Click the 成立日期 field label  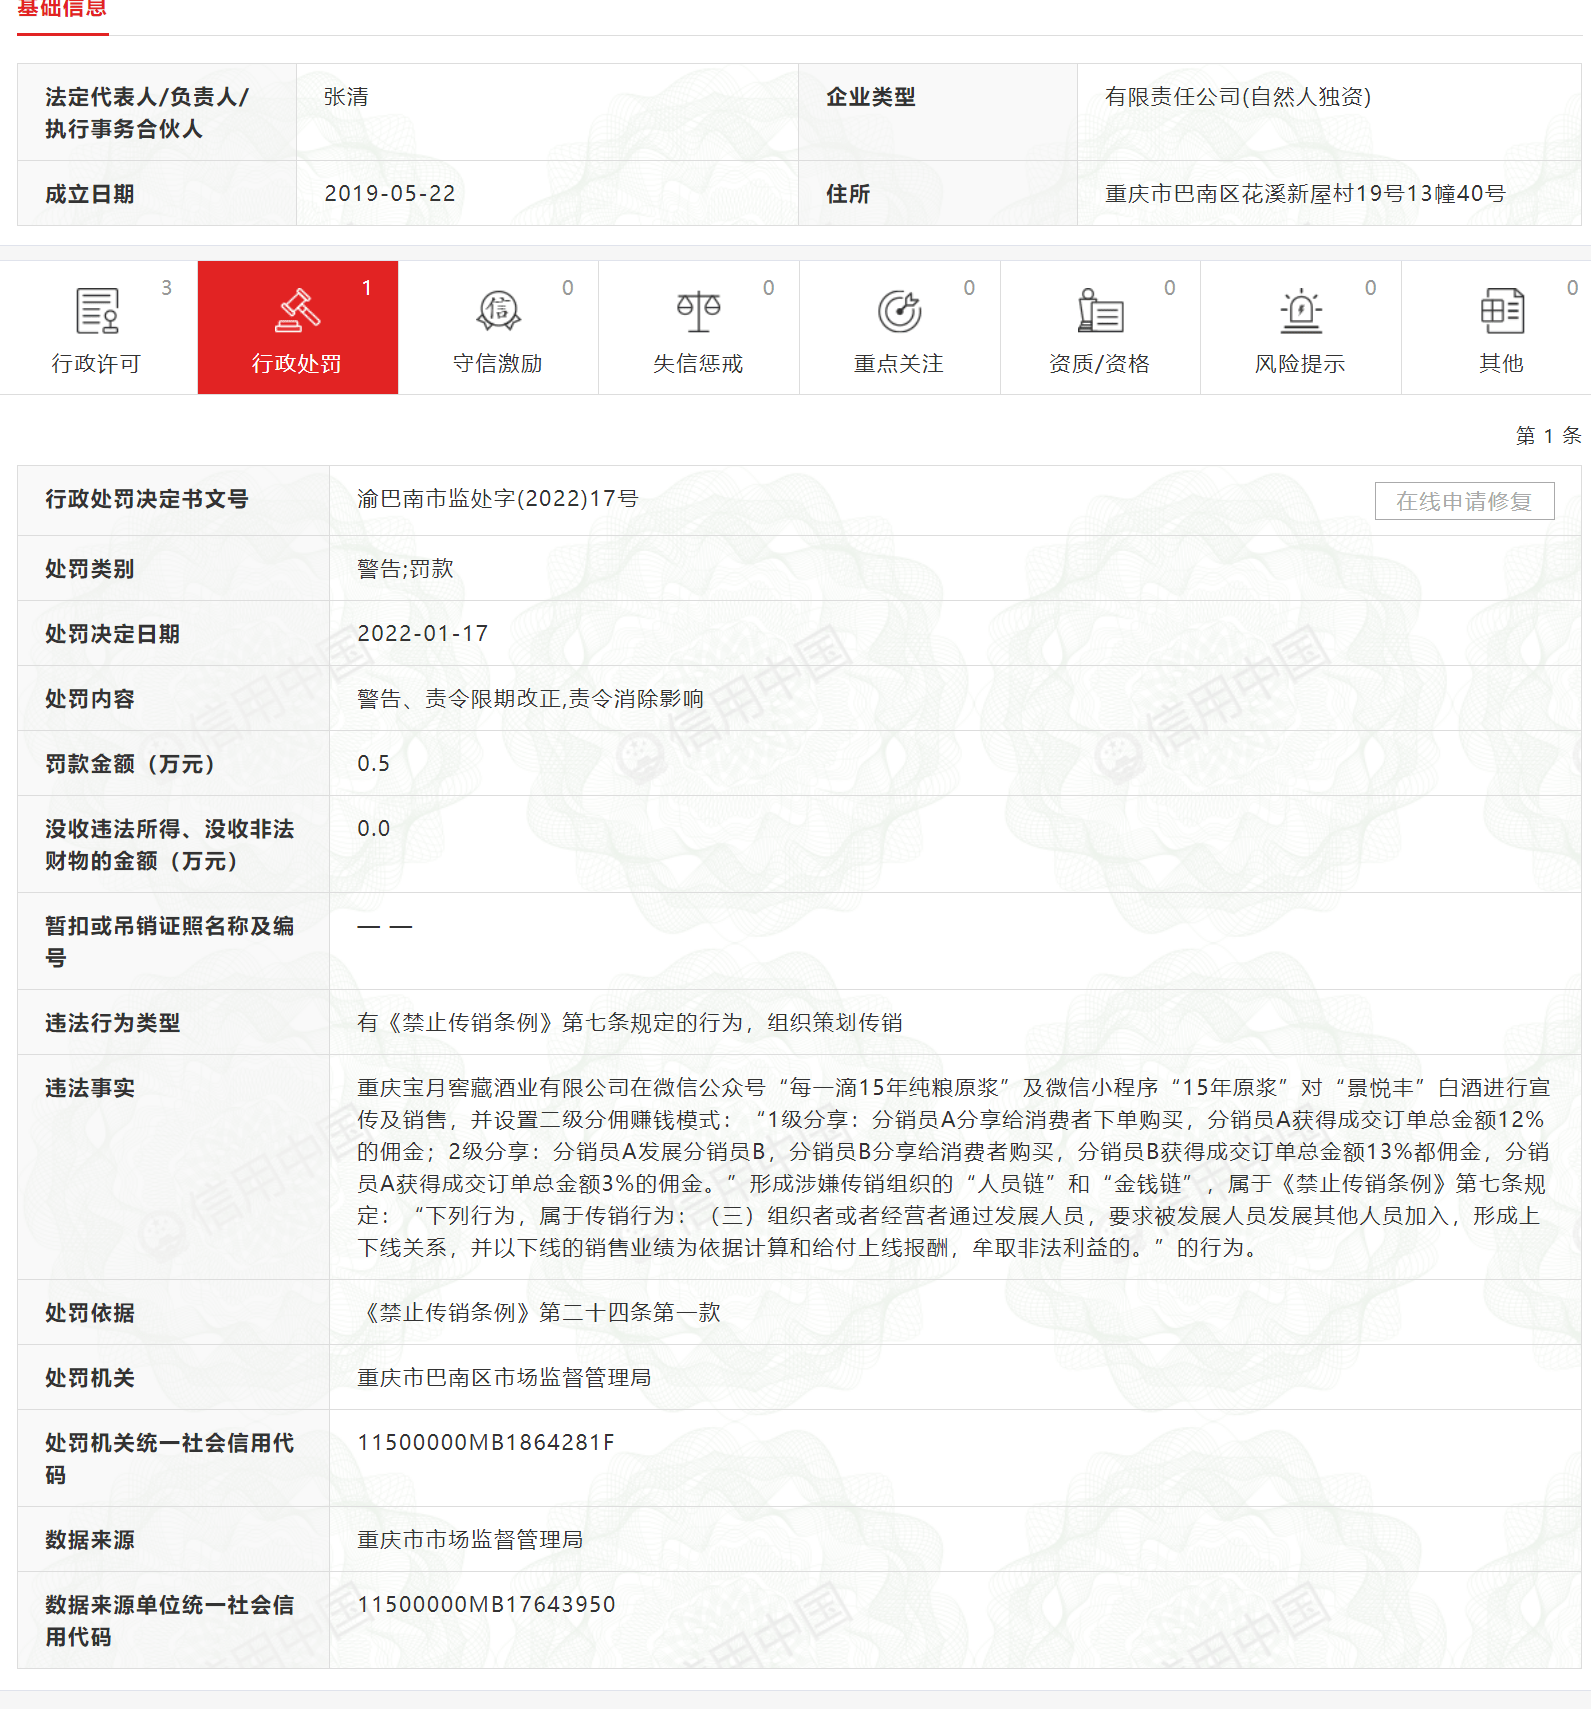[x=90, y=194]
